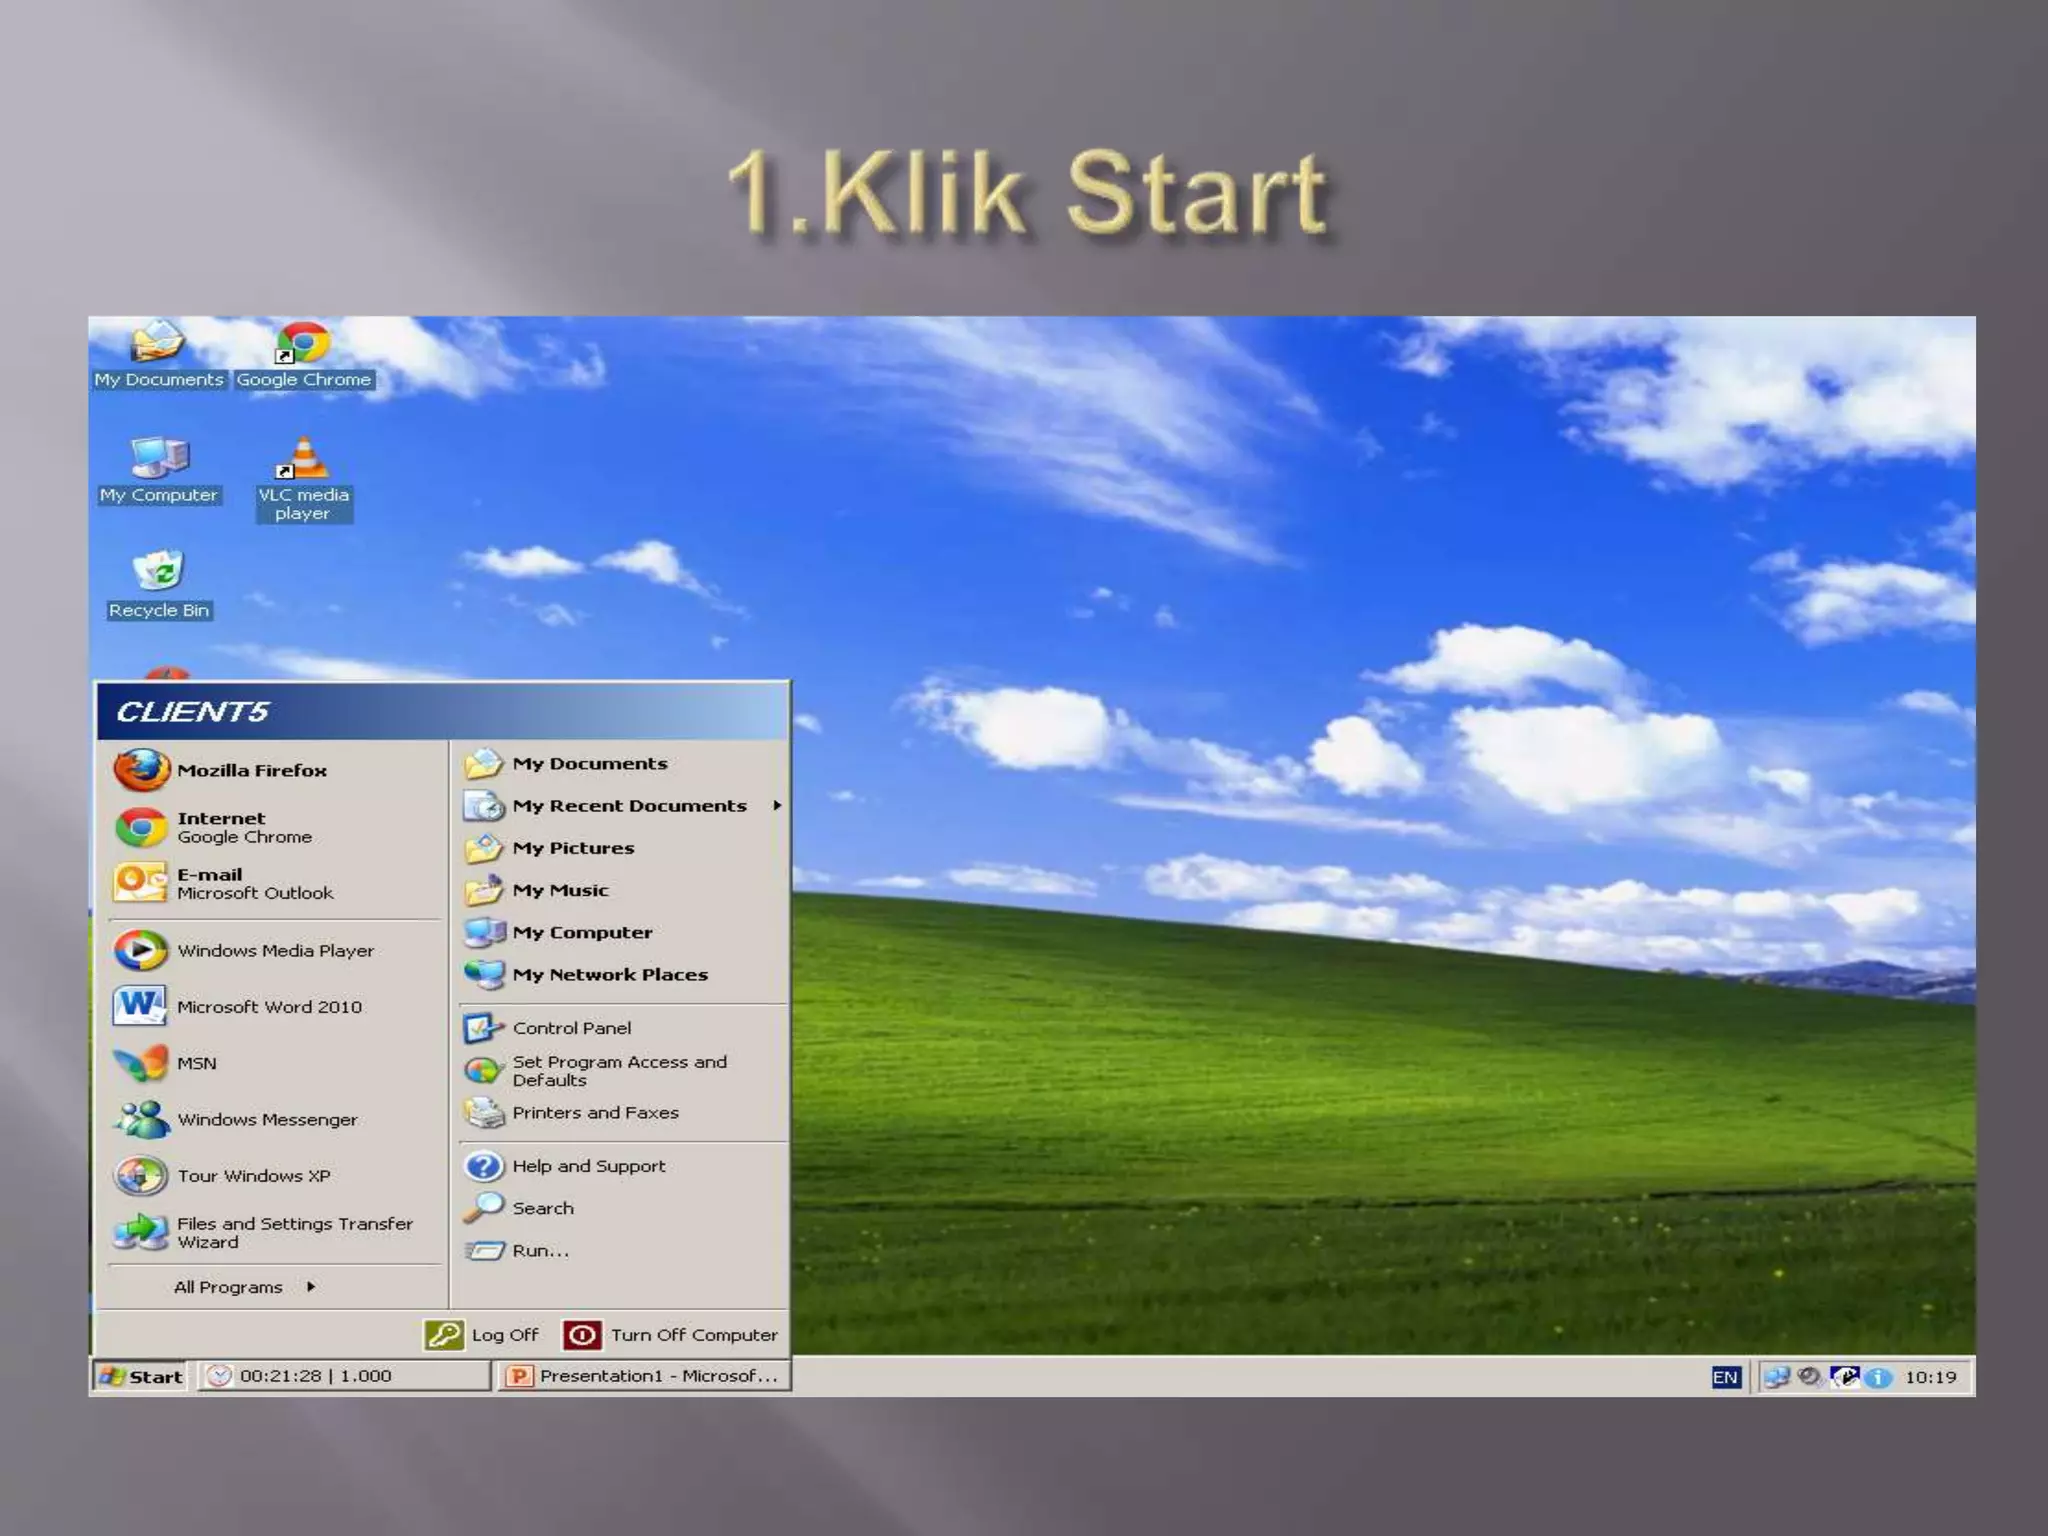
Task: Click the Control Panel label
Action: [x=572, y=1028]
